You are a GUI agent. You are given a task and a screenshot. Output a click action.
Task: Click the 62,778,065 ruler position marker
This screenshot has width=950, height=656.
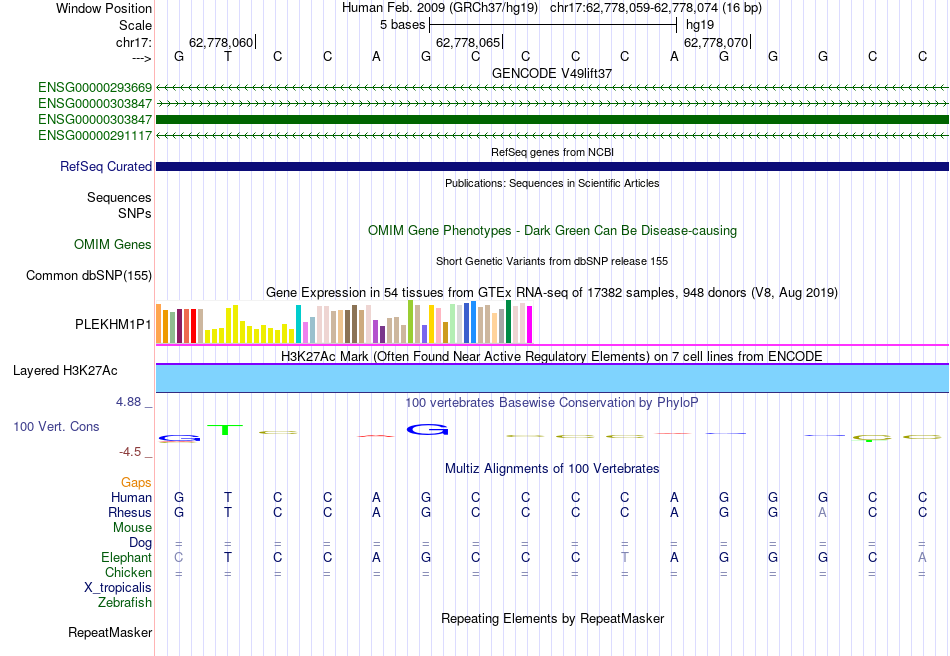(468, 42)
